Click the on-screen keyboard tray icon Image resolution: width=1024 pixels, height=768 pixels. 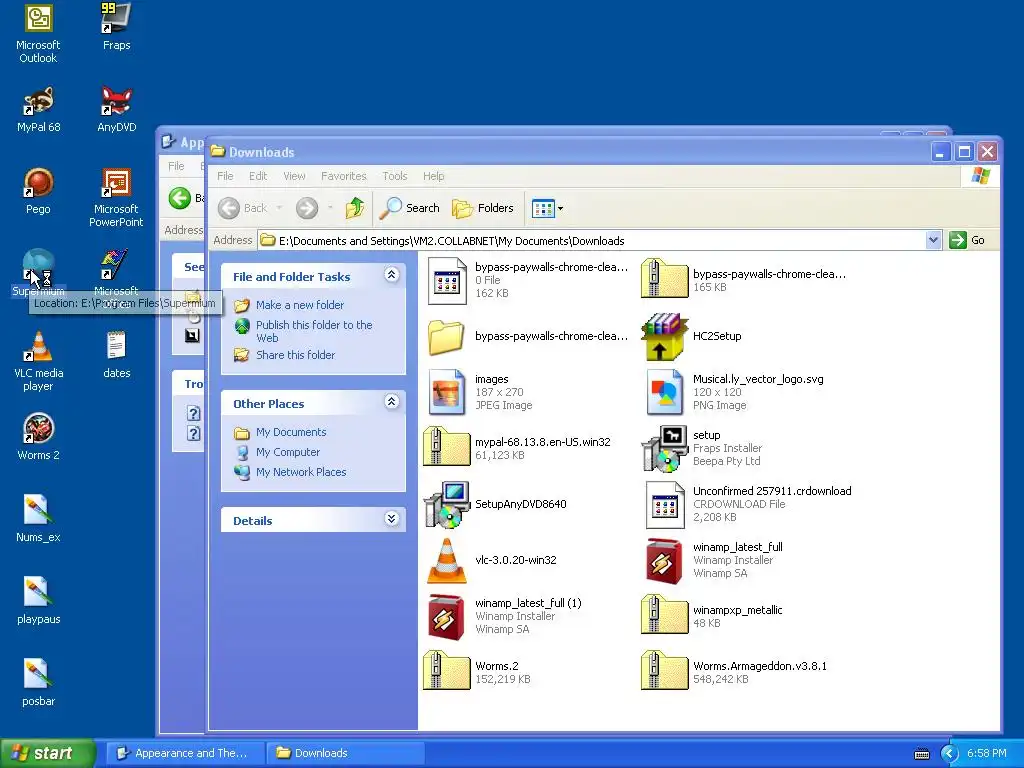921,754
